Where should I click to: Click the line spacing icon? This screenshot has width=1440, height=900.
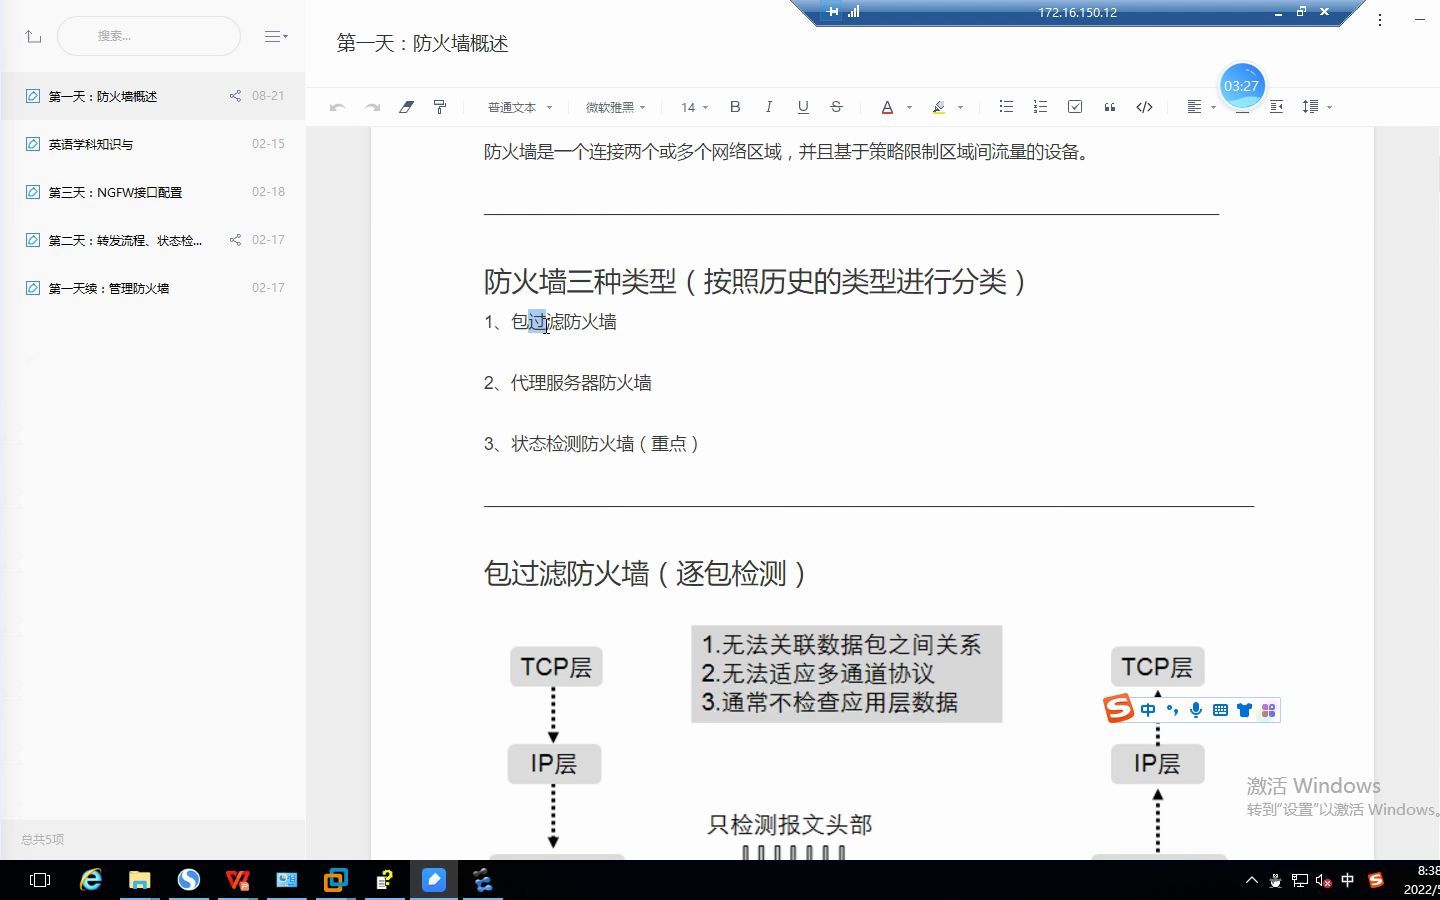[1310, 107]
